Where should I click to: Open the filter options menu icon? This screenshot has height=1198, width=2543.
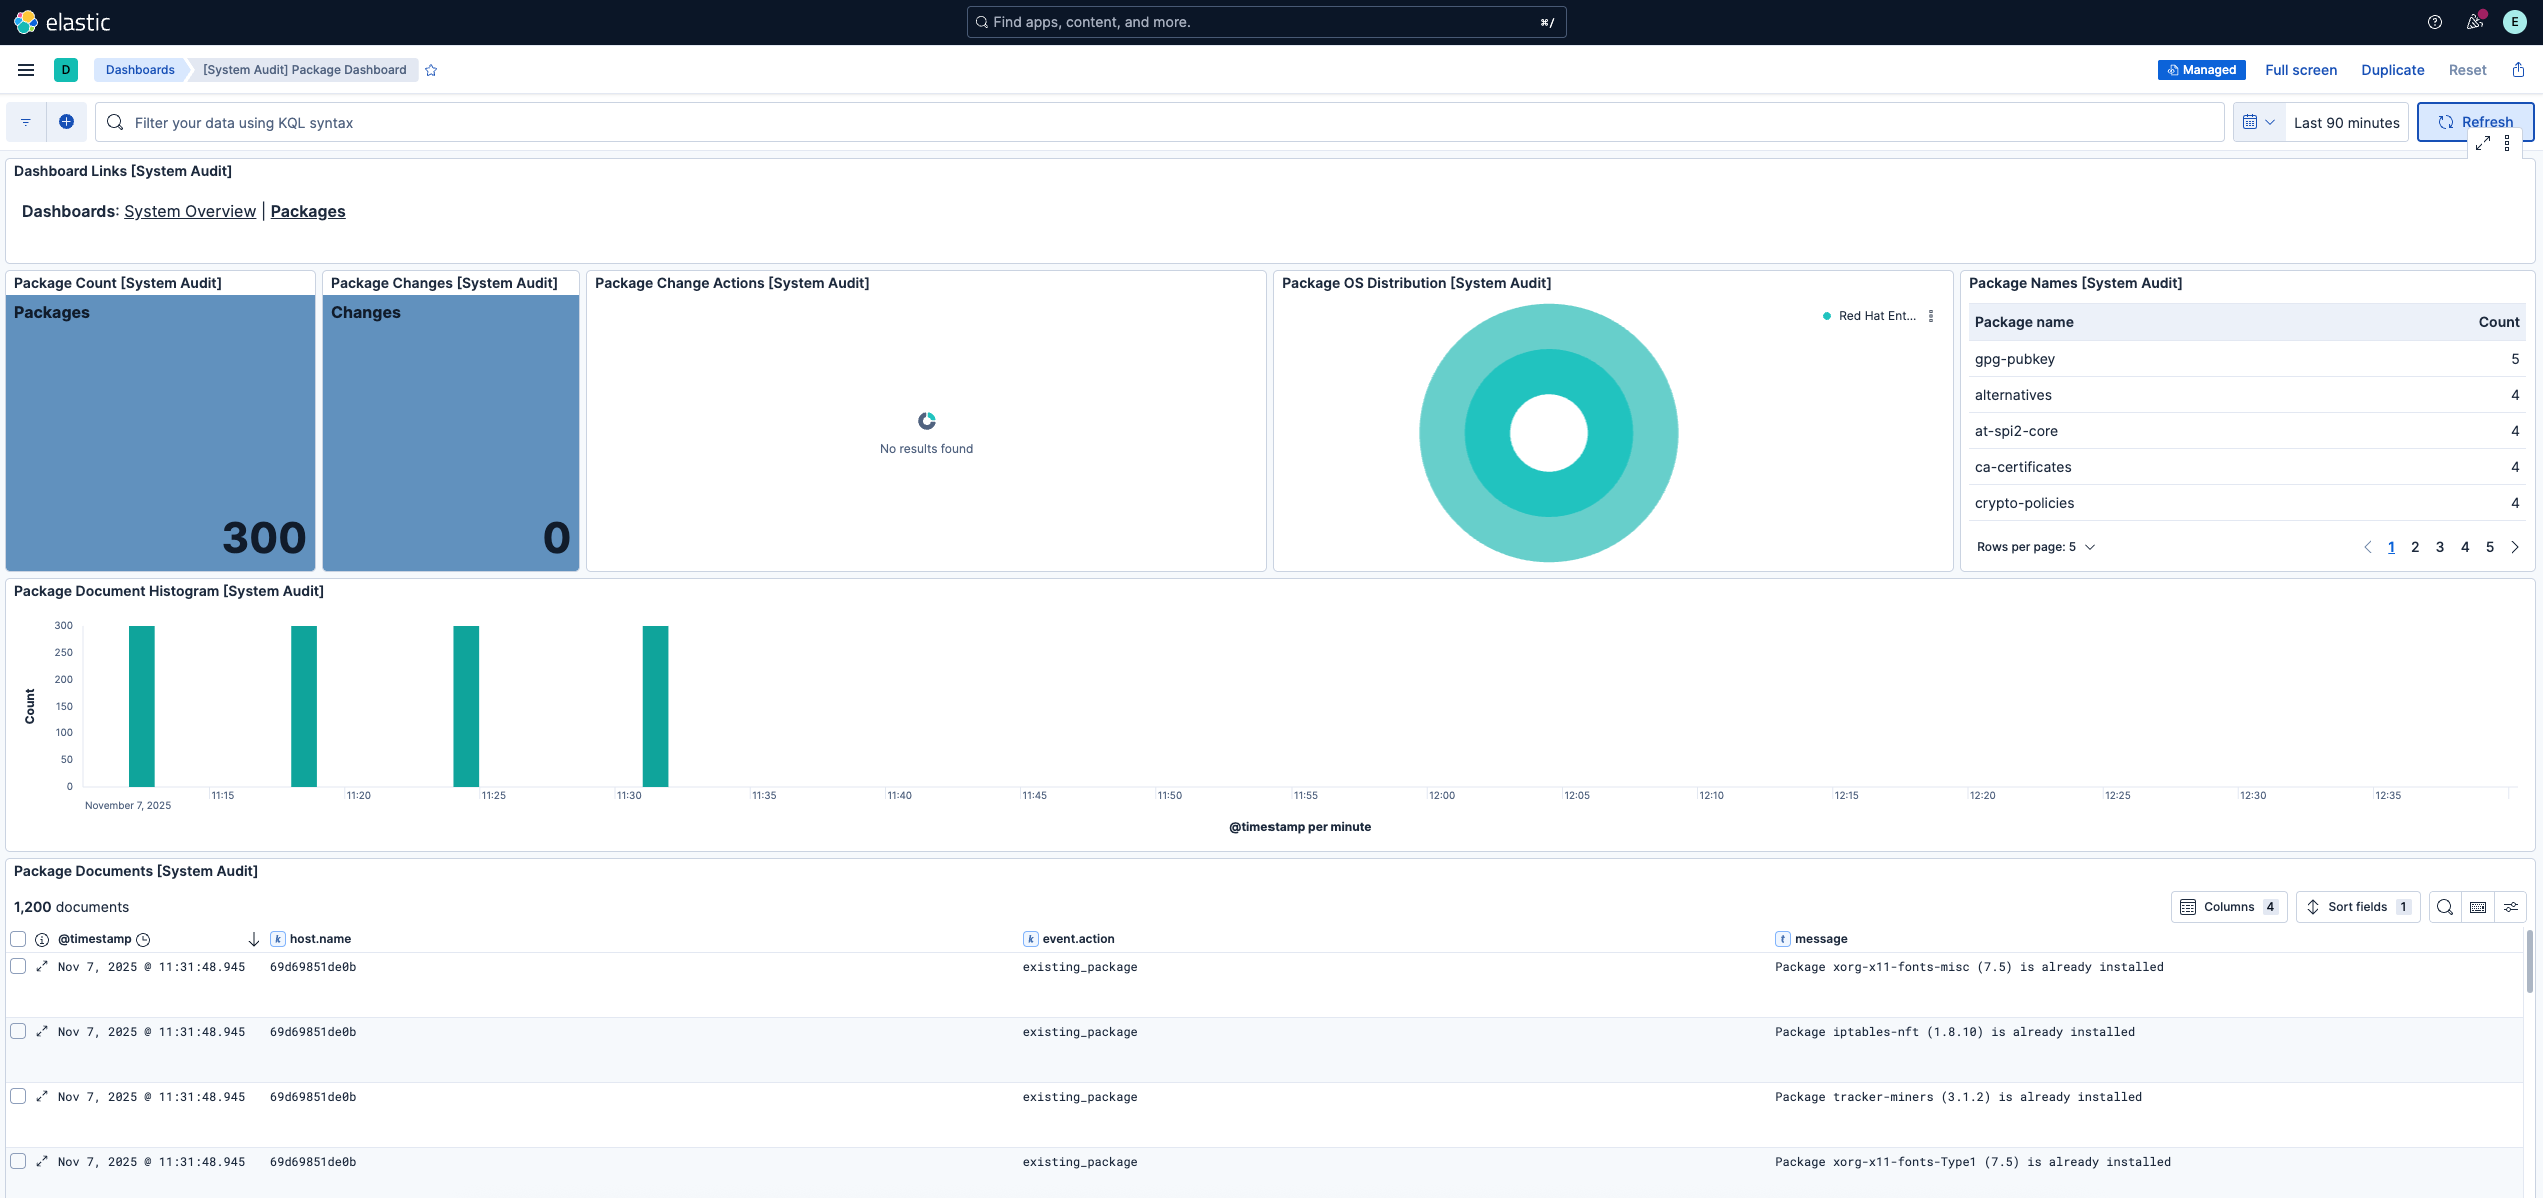tap(26, 122)
